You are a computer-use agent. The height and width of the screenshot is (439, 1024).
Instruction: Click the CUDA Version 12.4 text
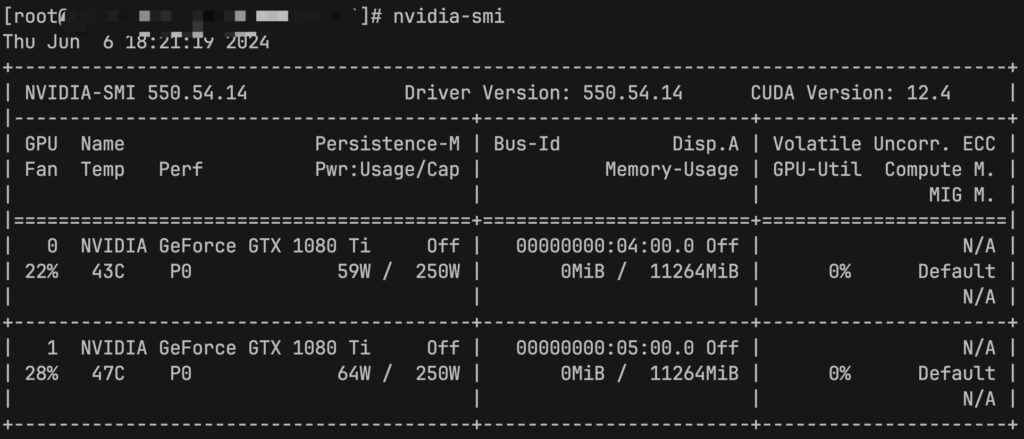coord(851,93)
